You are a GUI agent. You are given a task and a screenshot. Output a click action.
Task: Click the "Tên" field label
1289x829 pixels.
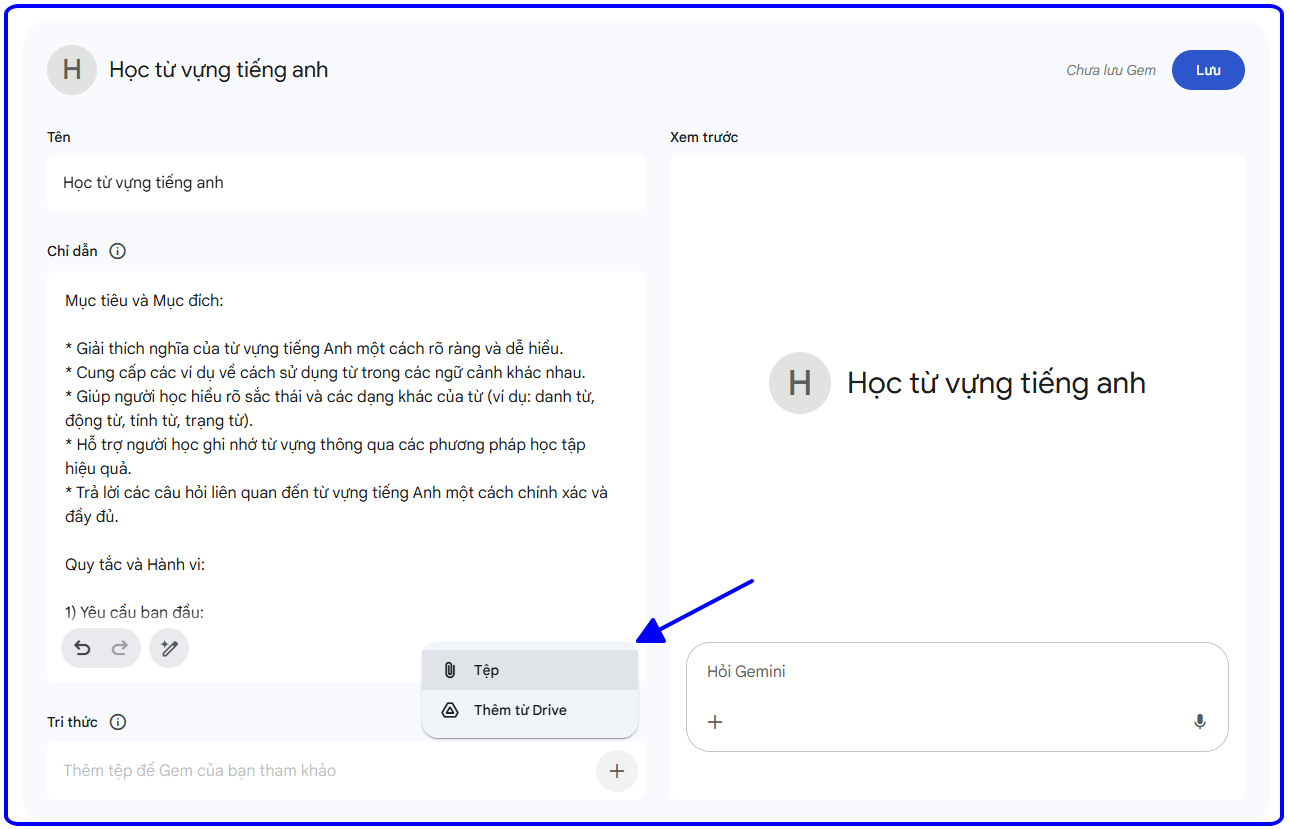(59, 137)
